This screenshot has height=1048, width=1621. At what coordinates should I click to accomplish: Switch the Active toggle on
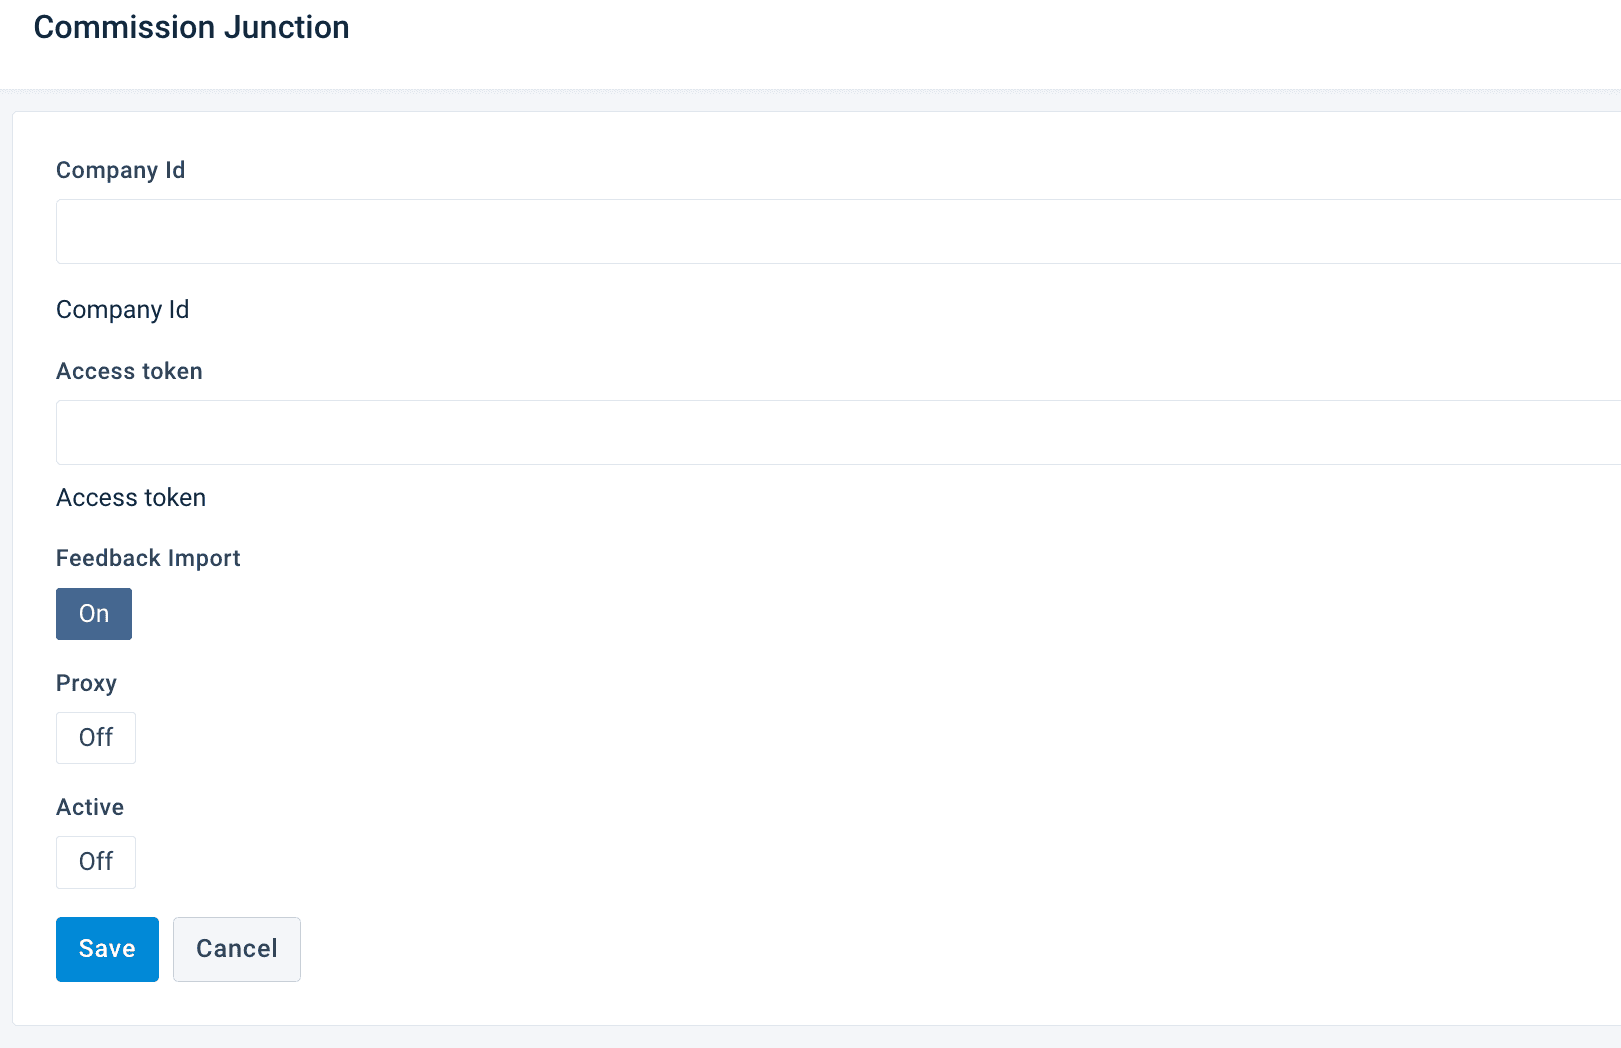[96, 862]
